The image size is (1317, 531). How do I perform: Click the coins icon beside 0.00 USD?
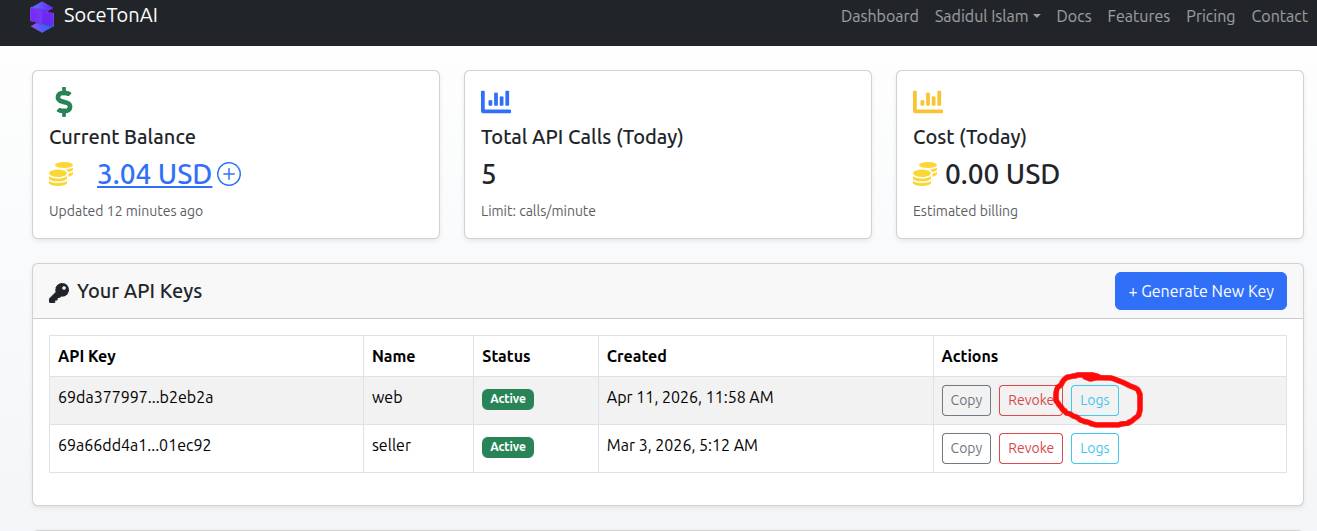(x=925, y=175)
